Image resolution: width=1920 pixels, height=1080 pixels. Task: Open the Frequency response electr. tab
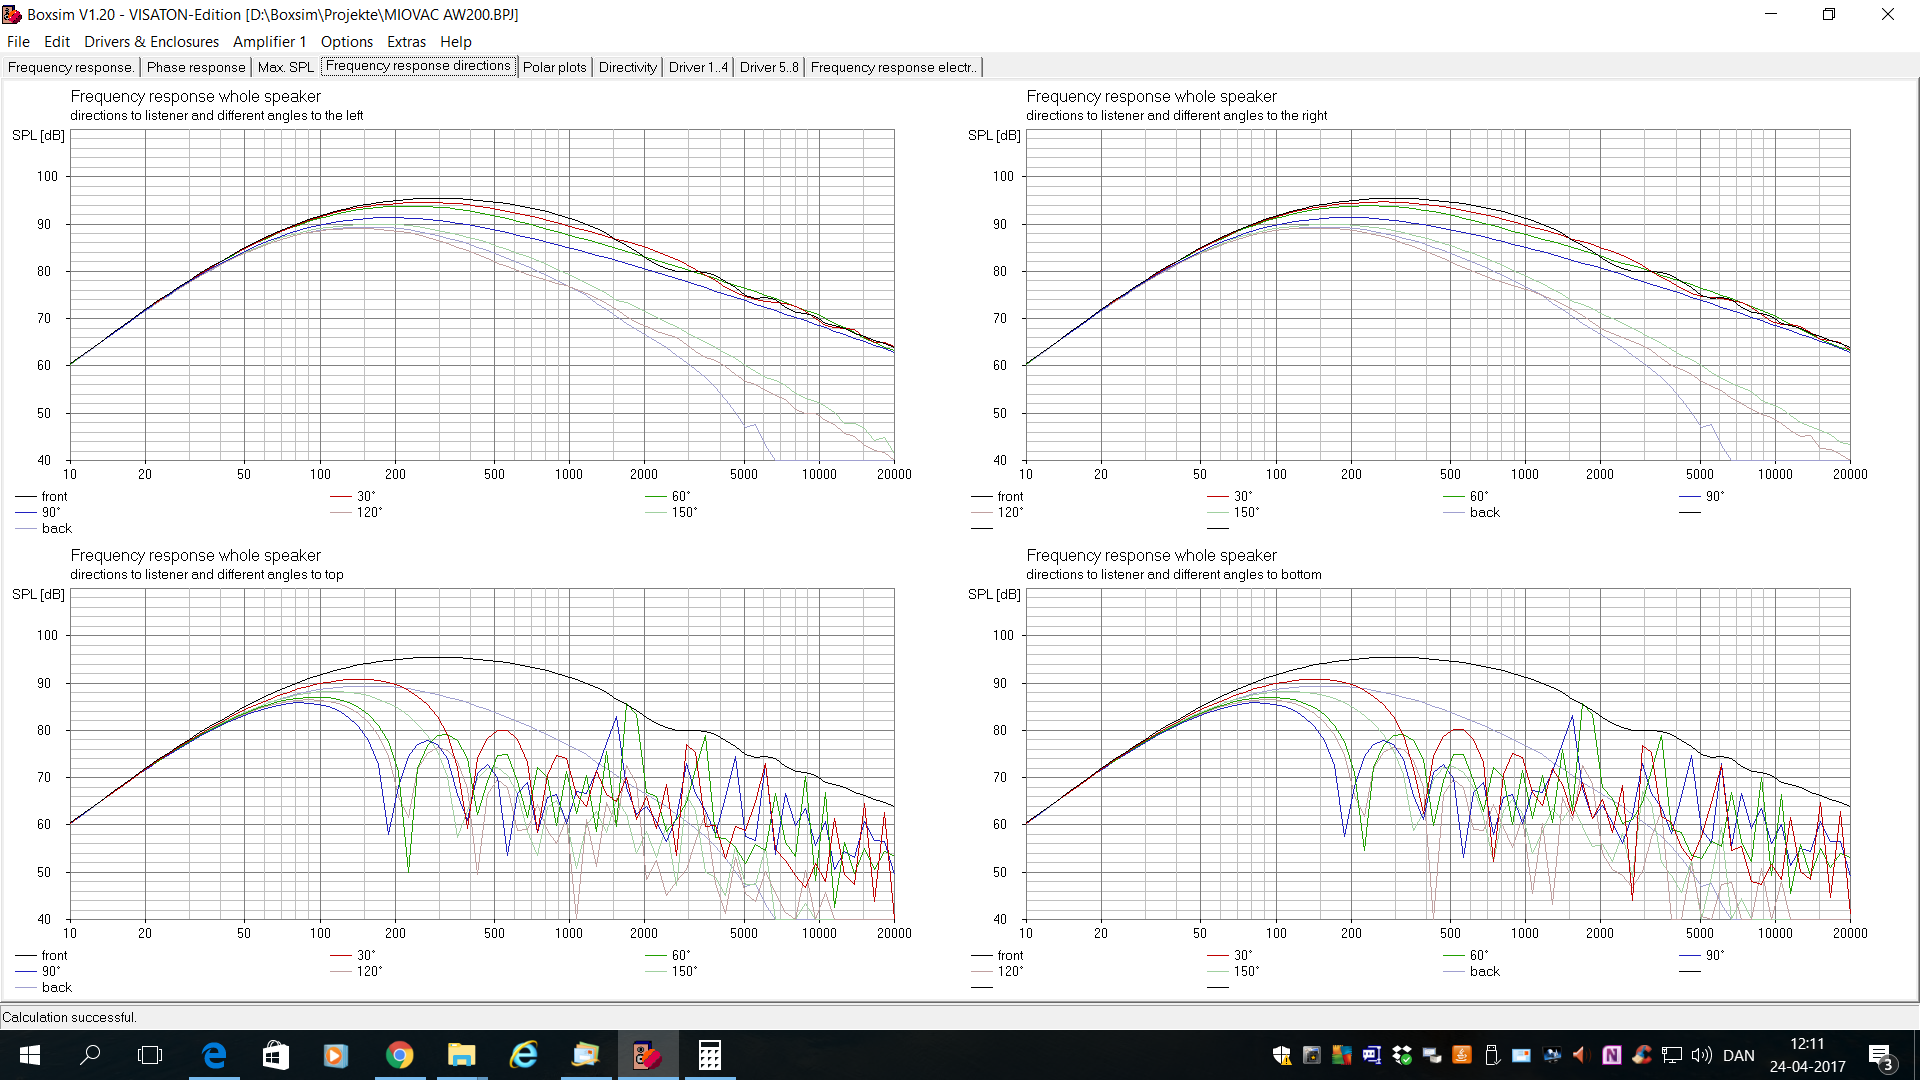[x=893, y=67]
